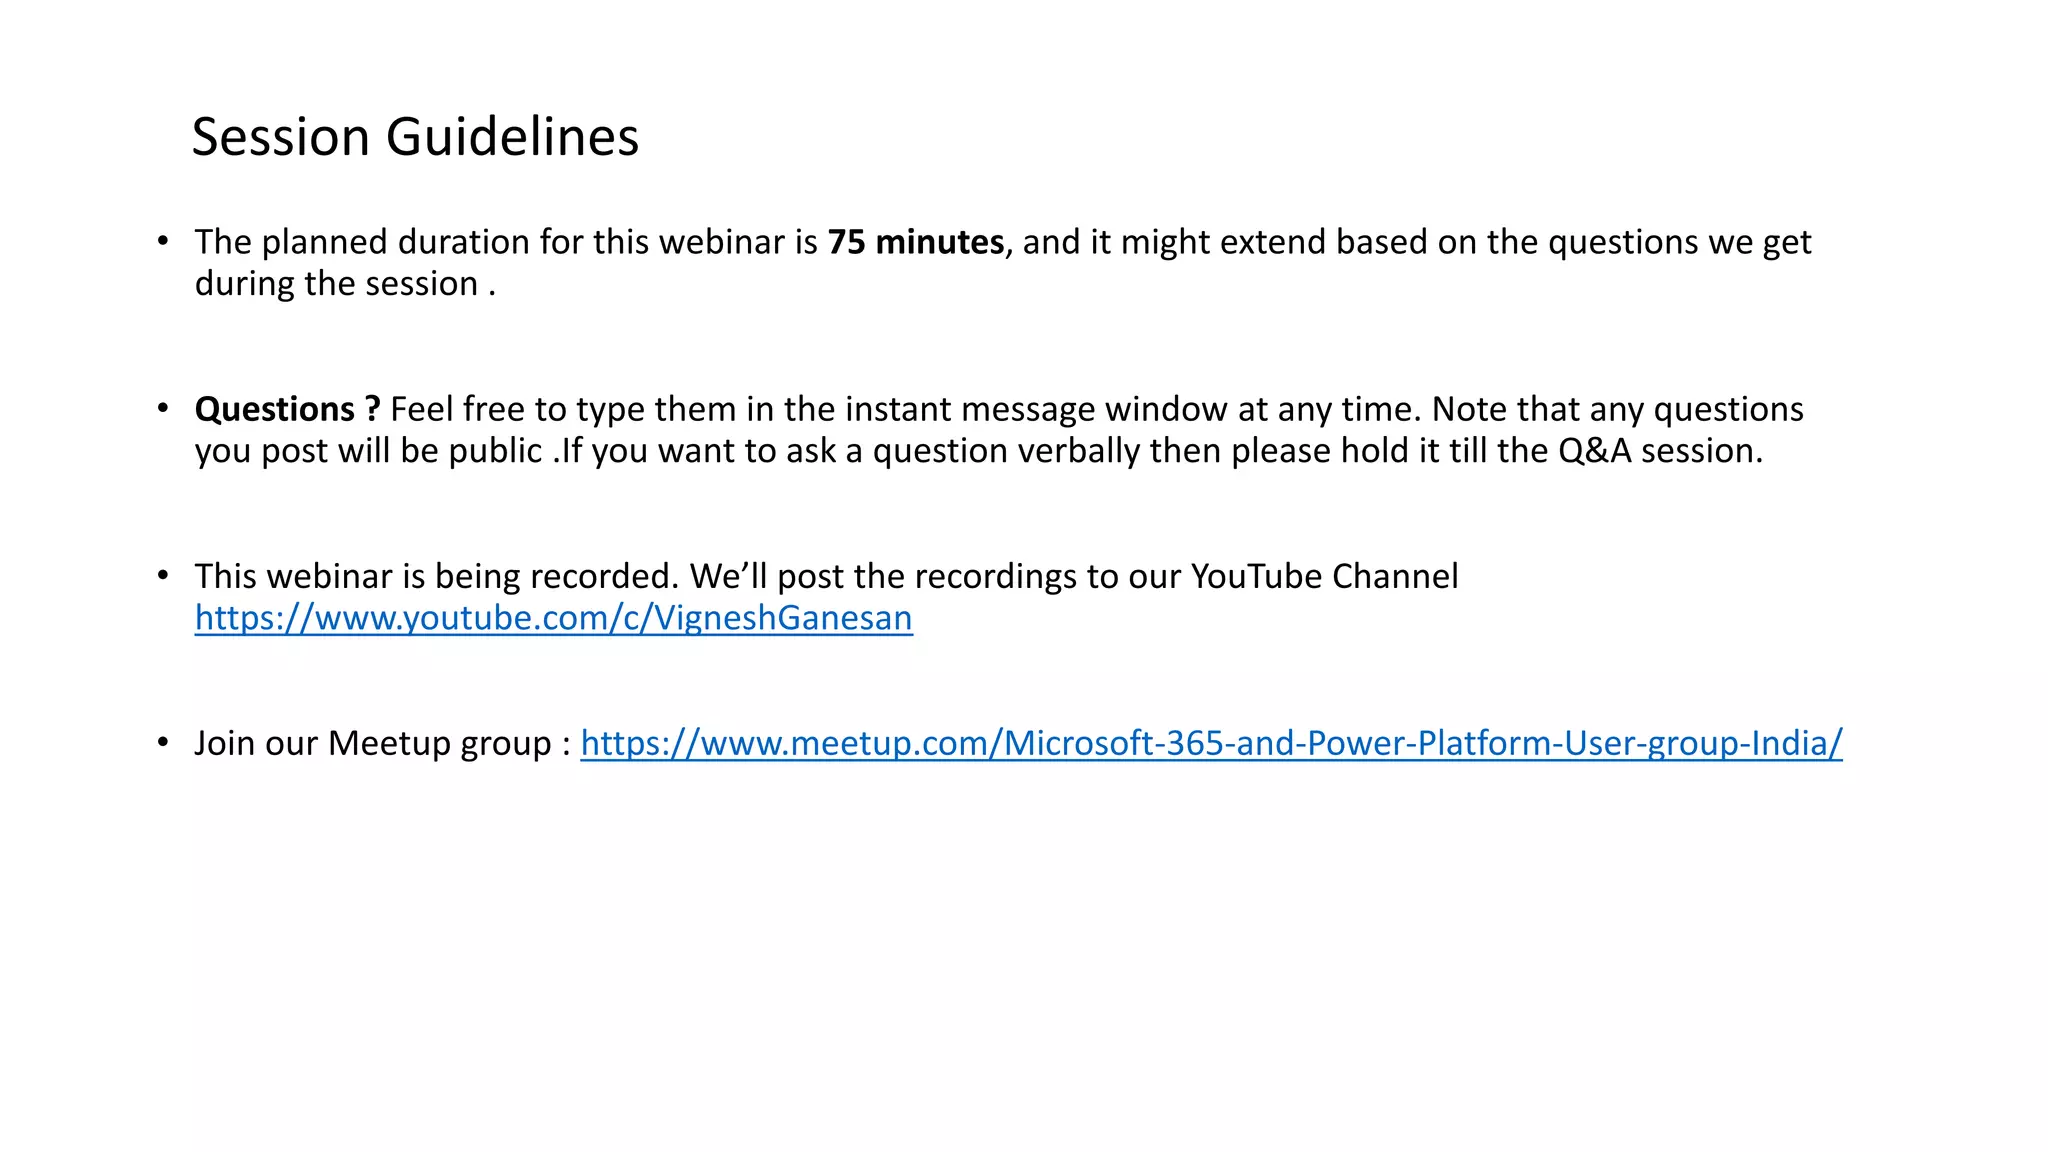Screen dimensions: 2048x1152
Task: Click the bold 'Questions ?' text
Action: coord(287,409)
